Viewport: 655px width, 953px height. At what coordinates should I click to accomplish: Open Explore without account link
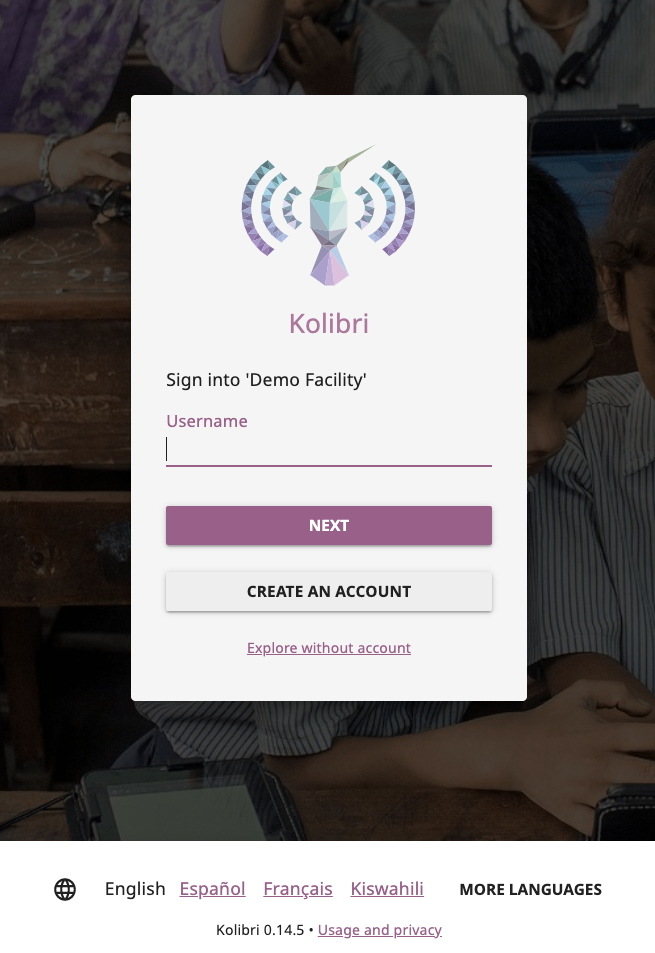pos(329,648)
